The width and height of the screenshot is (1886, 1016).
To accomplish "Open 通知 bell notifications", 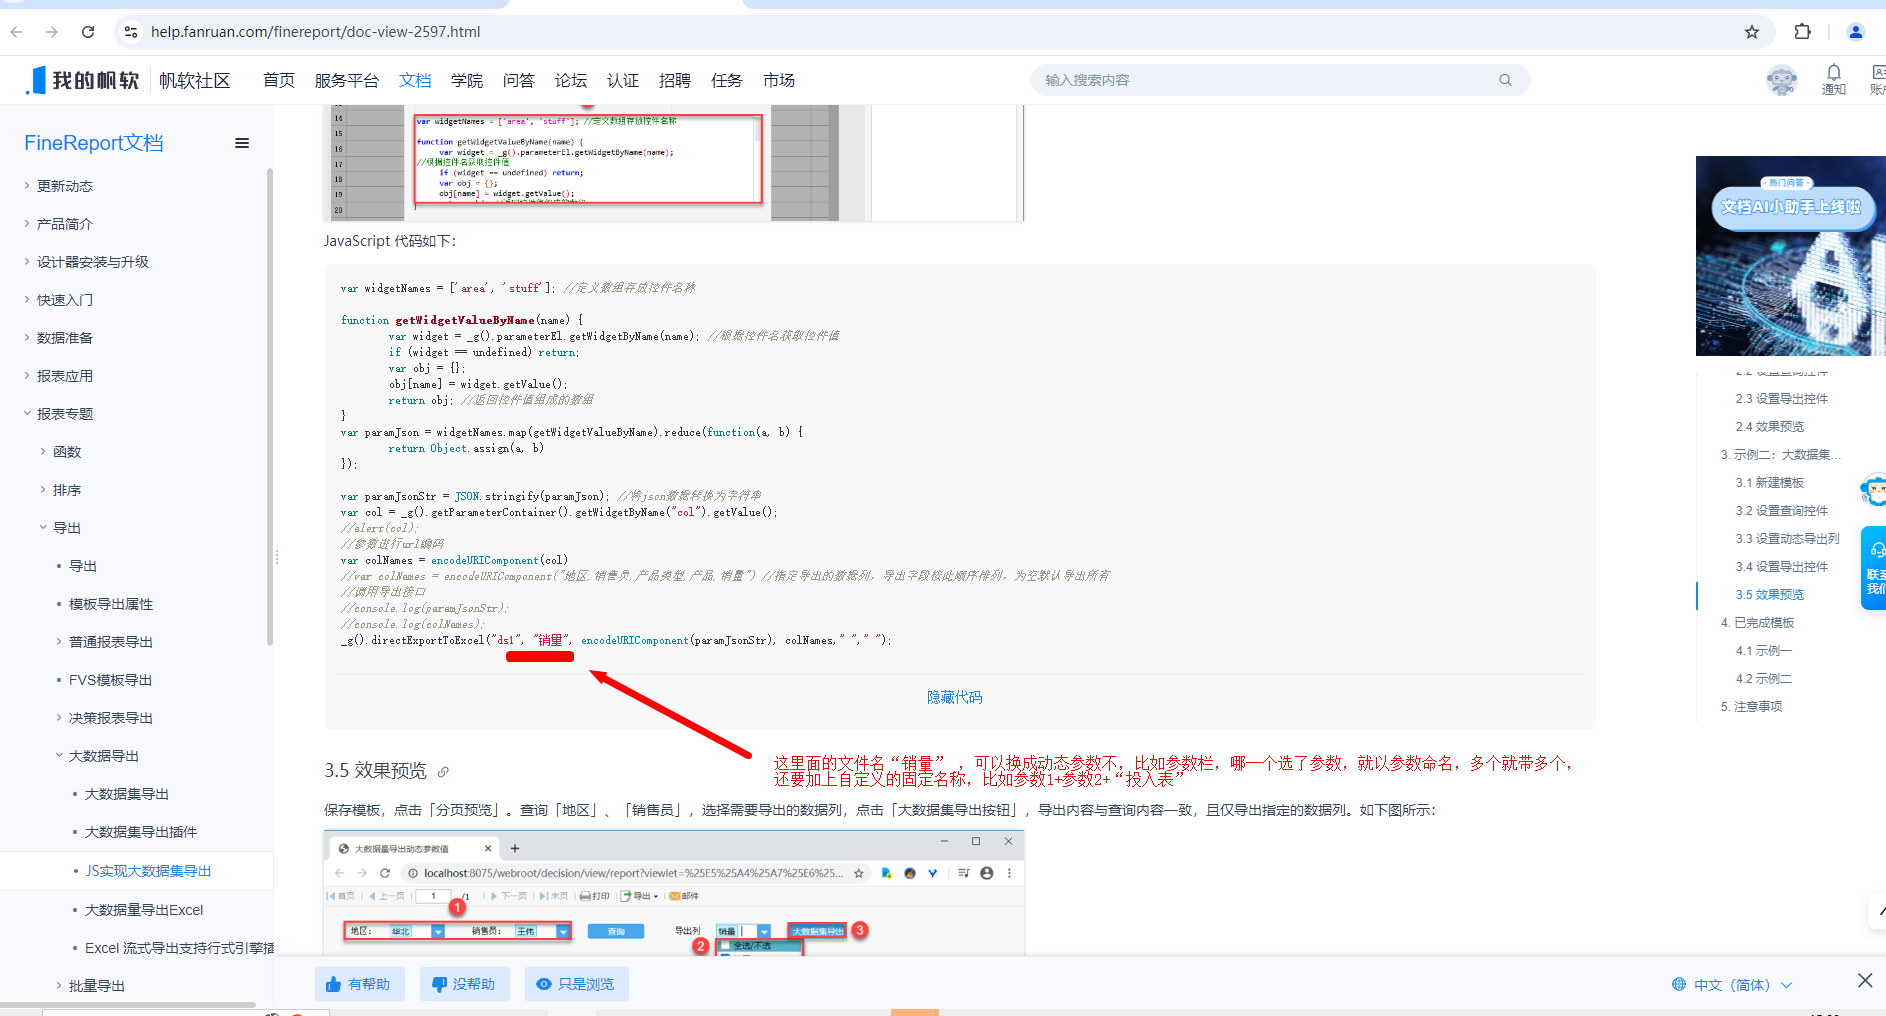I will point(1834,79).
